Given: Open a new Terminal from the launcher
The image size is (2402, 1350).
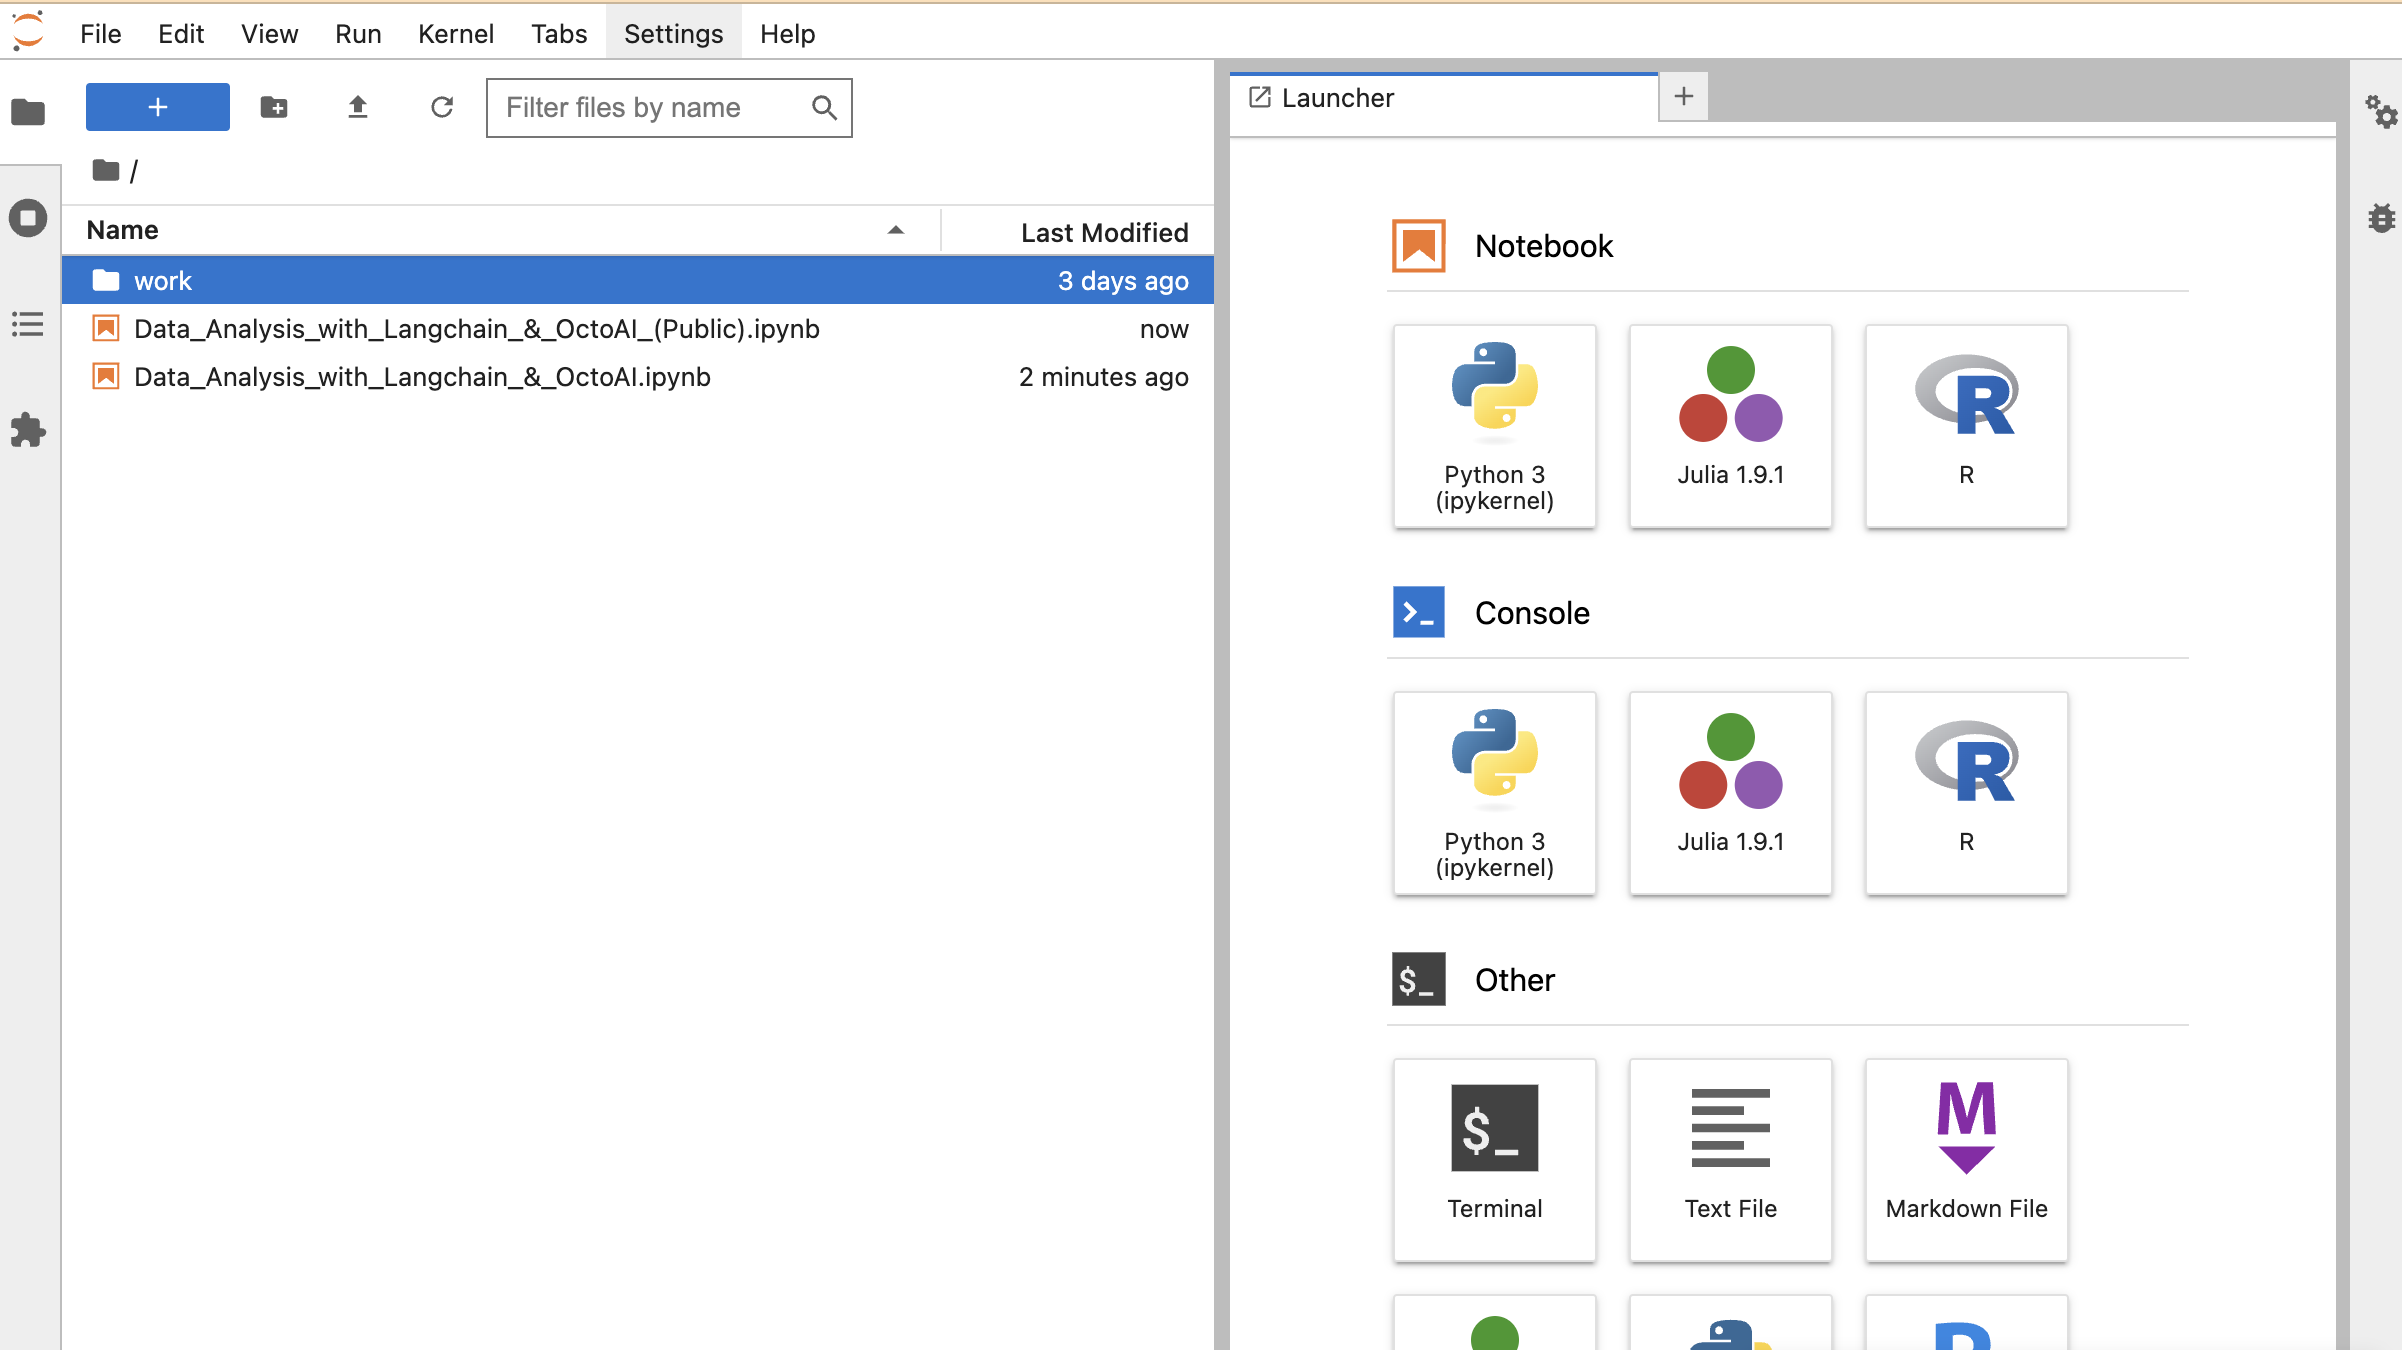Looking at the screenshot, I should coord(1494,1160).
